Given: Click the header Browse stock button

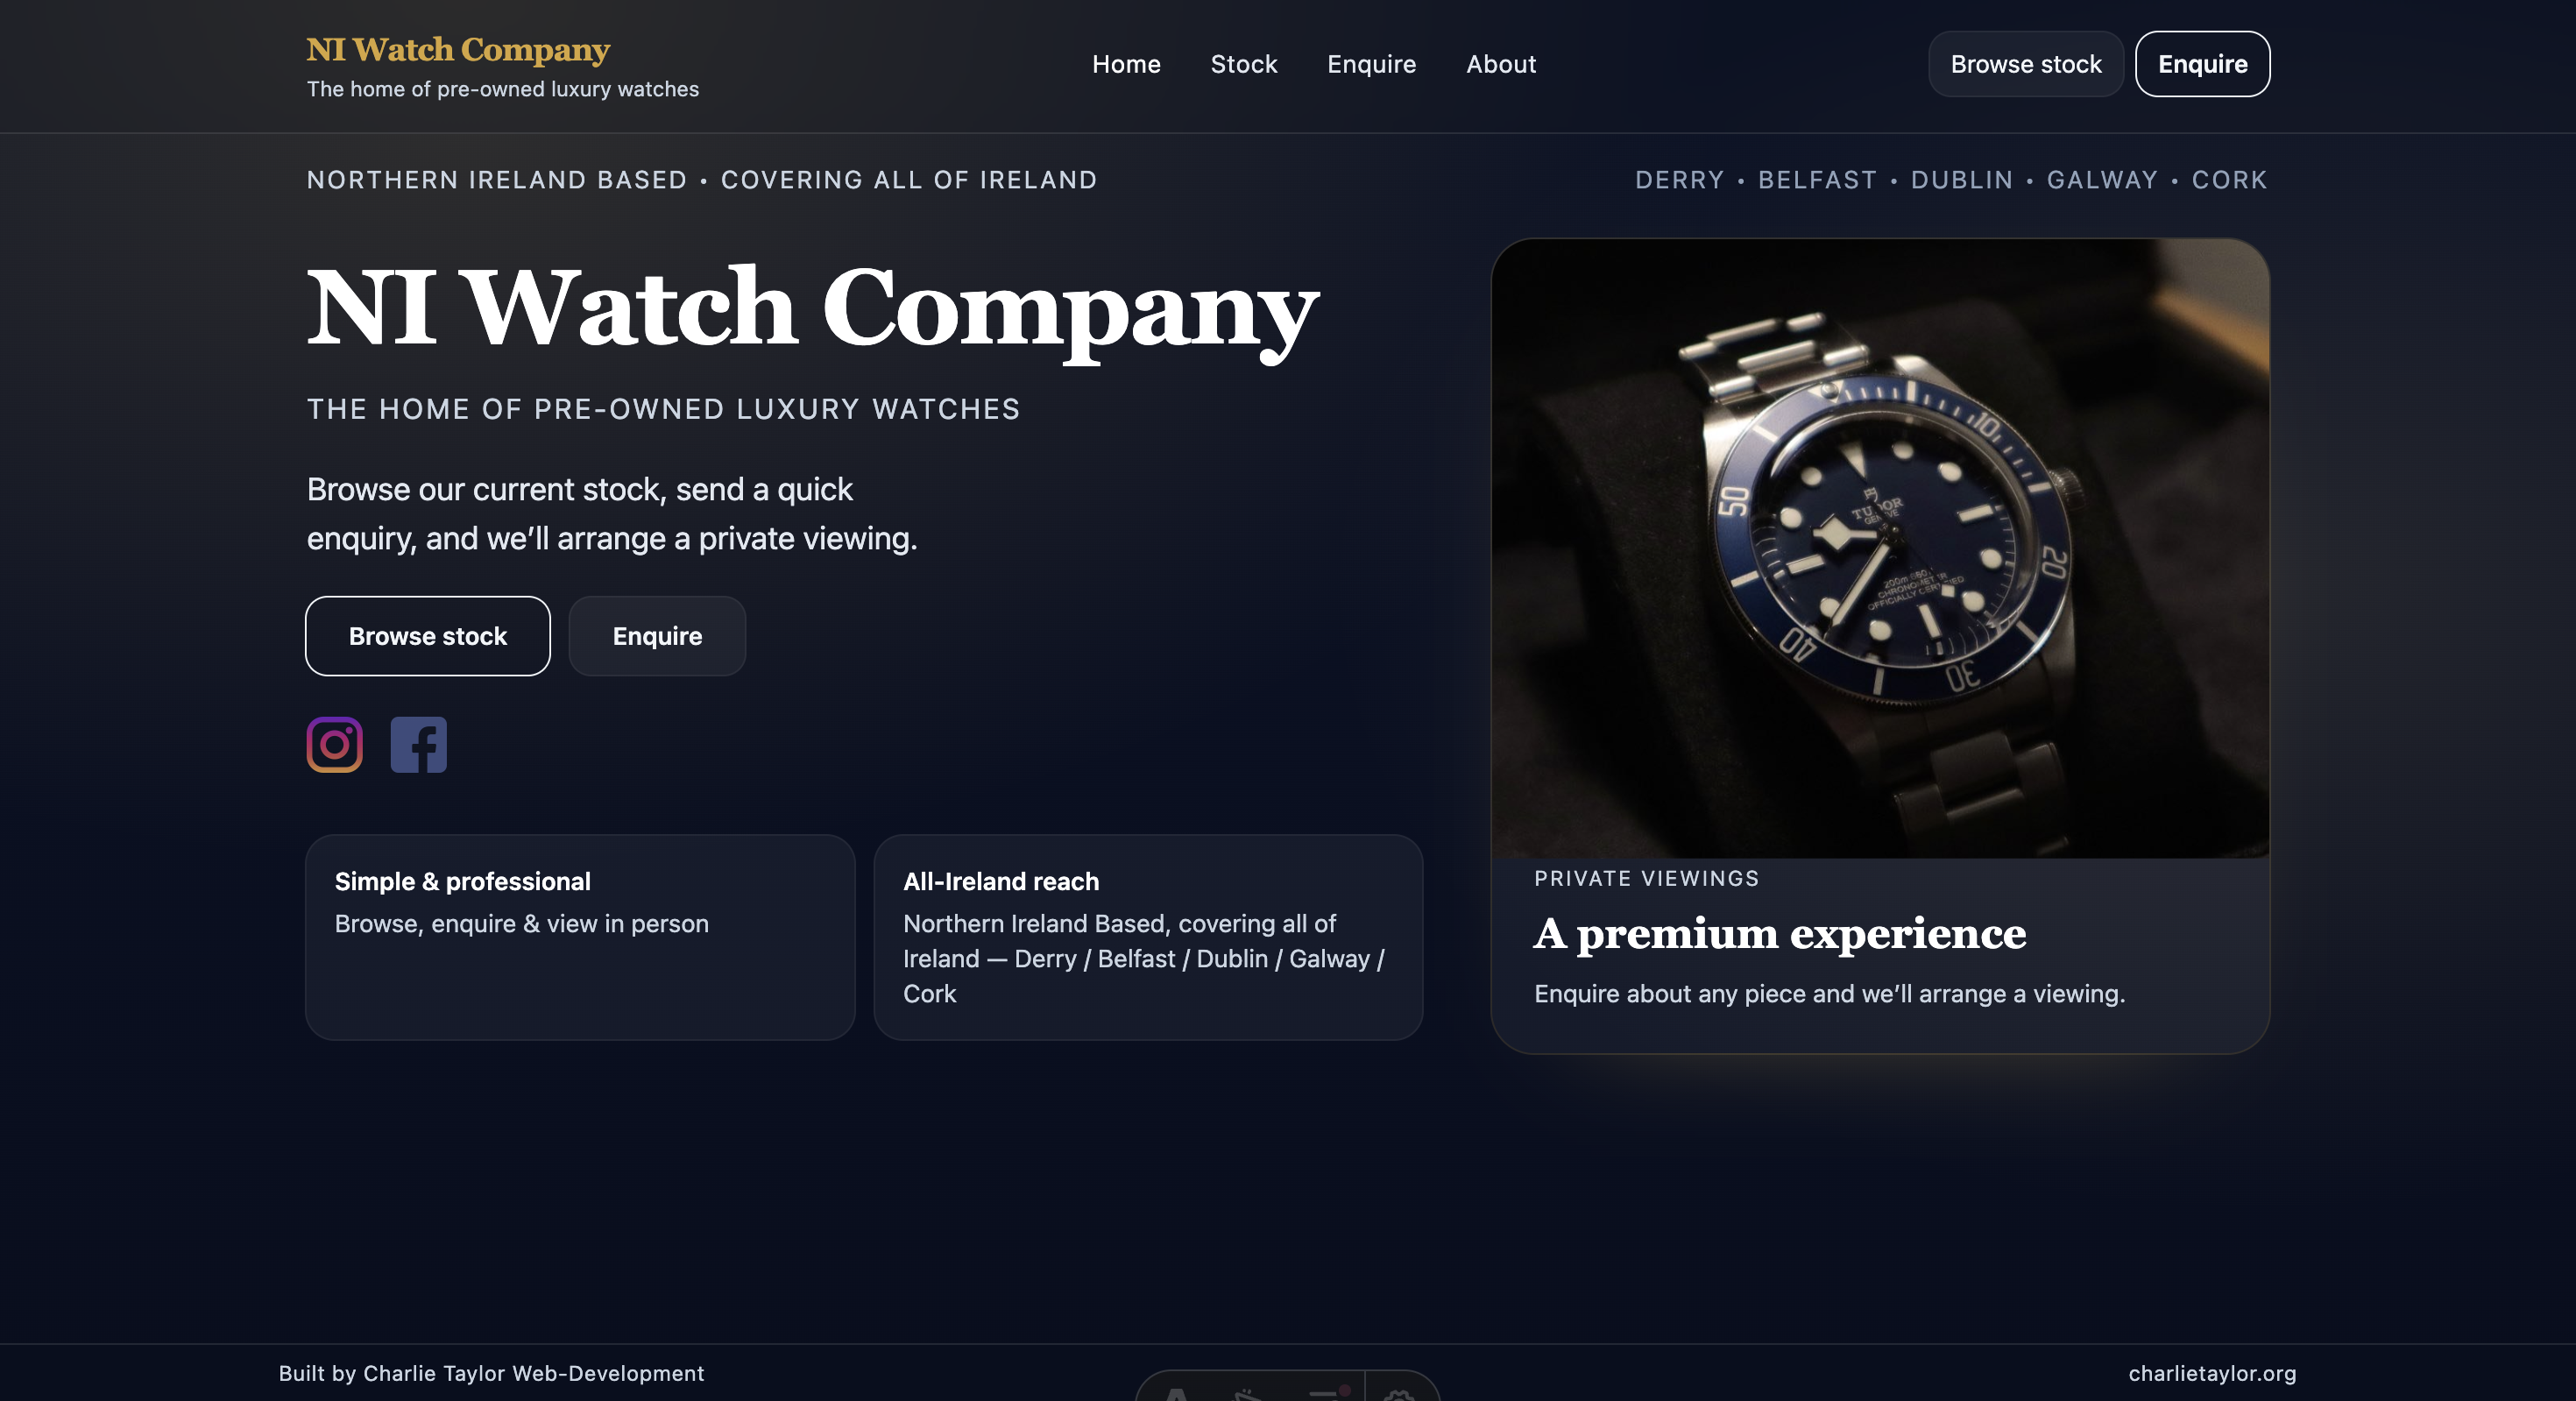Looking at the screenshot, I should [2025, 64].
